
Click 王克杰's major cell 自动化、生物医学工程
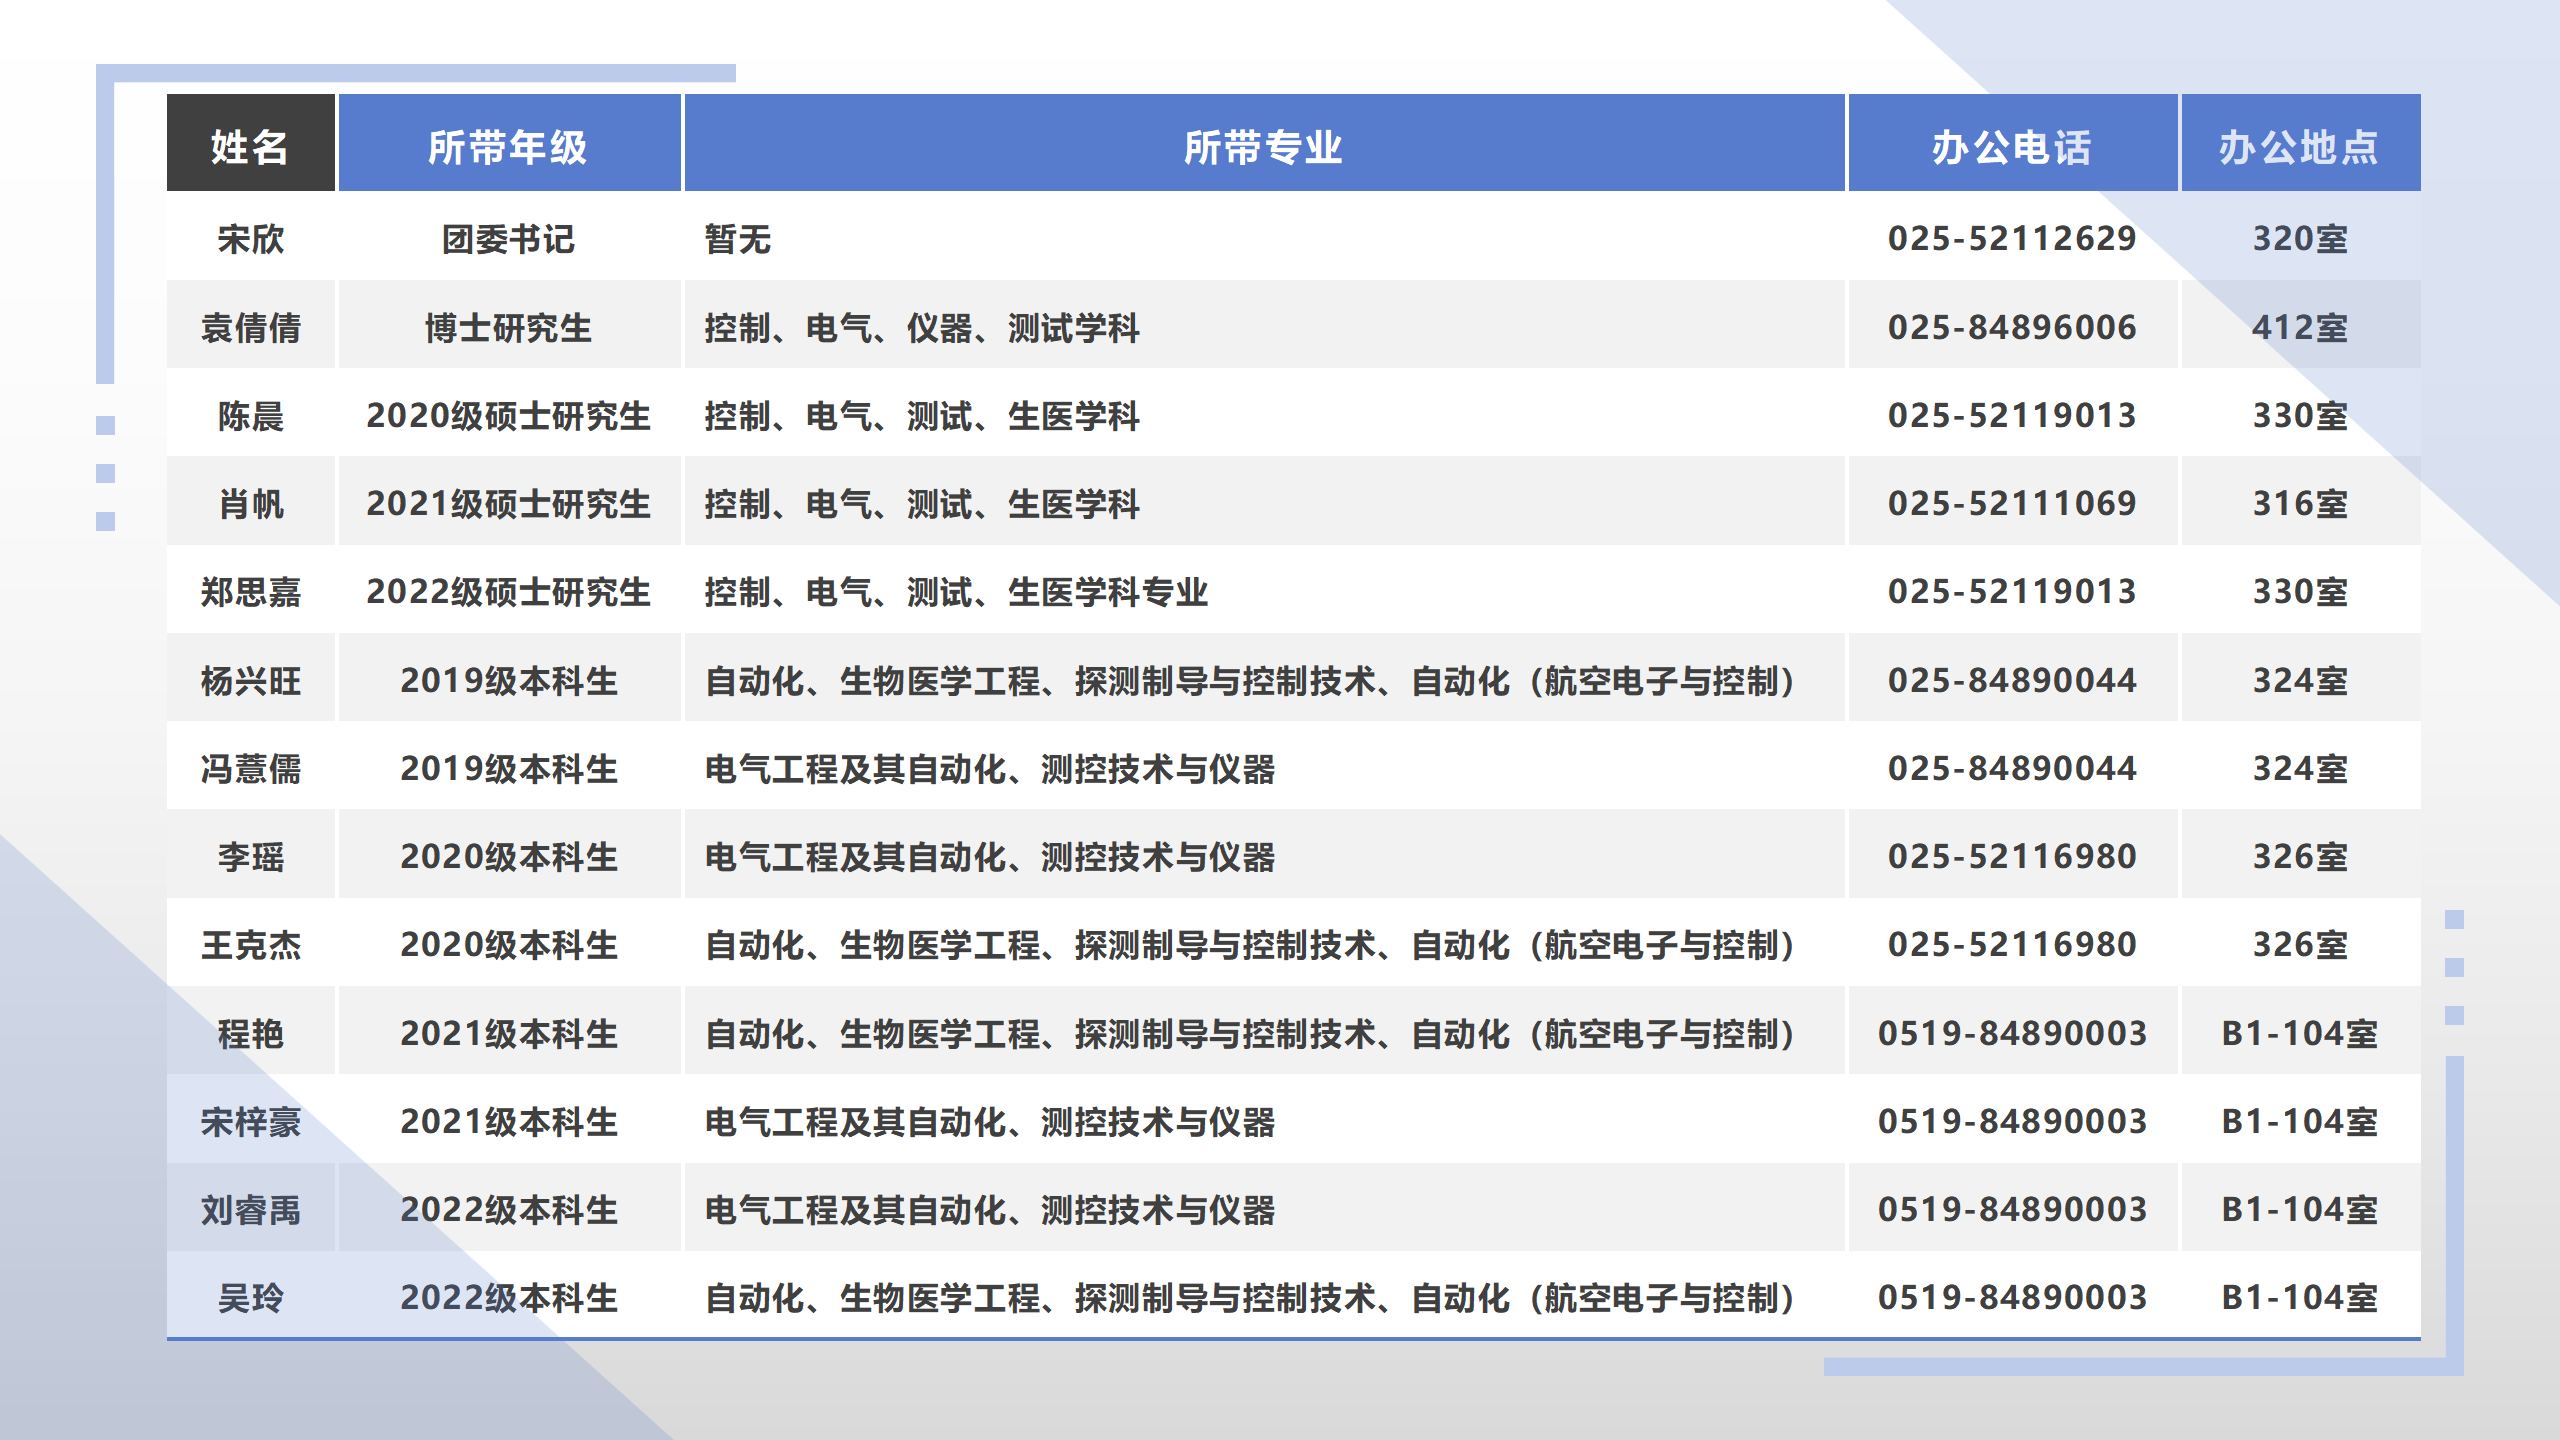(x=1264, y=944)
